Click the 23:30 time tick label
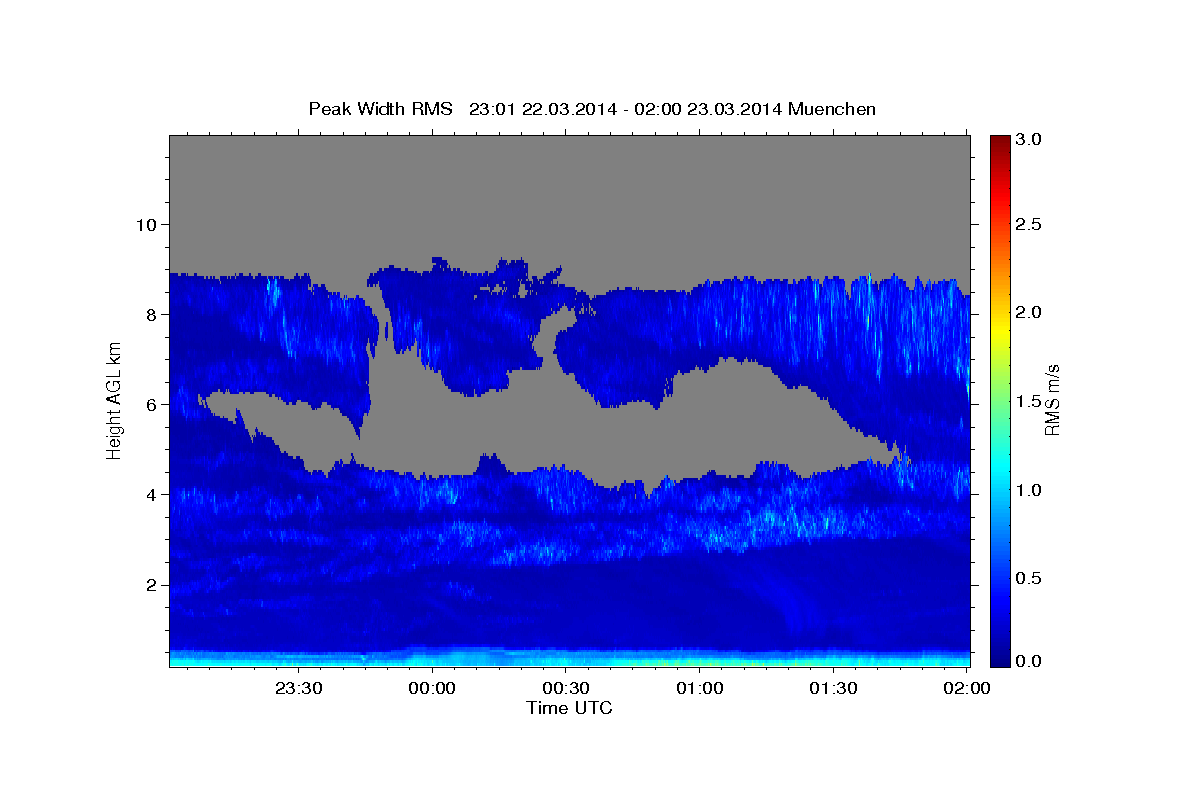This screenshot has width=1200, height=800. [x=298, y=688]
